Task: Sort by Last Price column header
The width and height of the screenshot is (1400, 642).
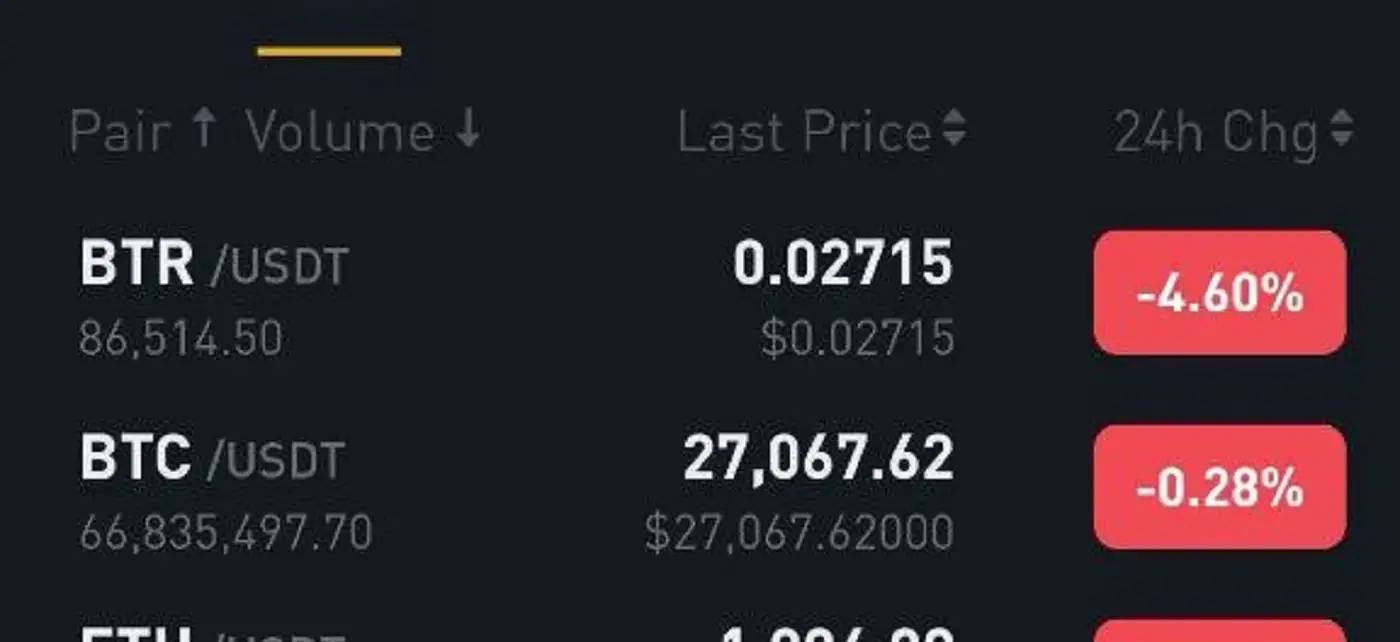Action: (x=804, y=132)
